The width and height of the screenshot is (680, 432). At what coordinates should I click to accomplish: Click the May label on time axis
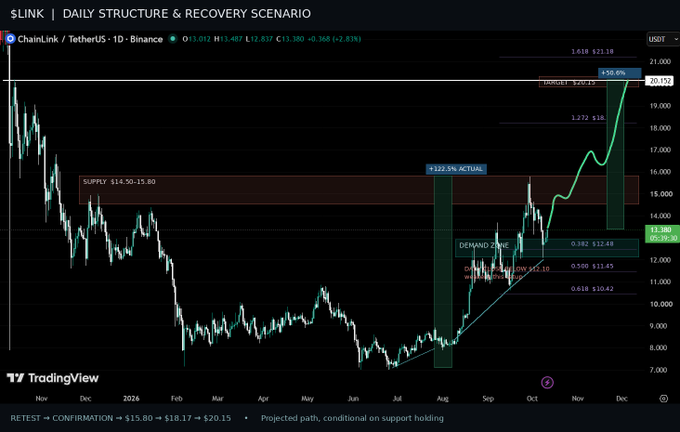[307, 398]
